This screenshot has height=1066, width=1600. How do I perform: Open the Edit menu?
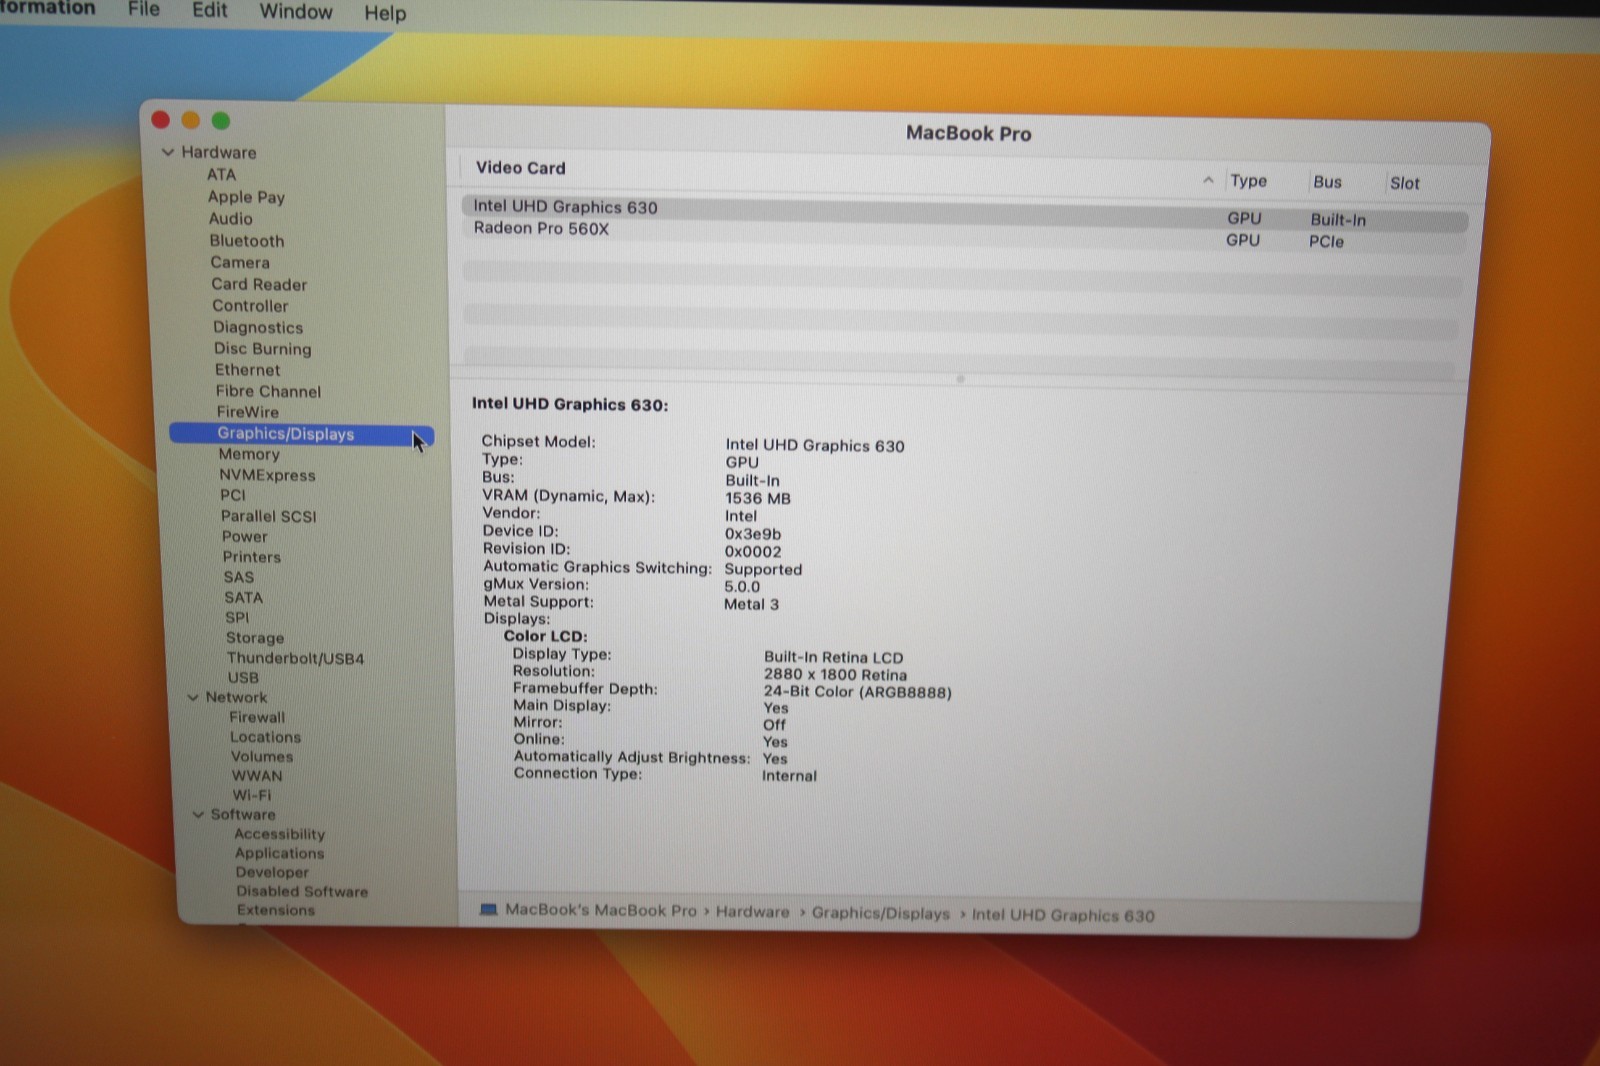(209, 10)
